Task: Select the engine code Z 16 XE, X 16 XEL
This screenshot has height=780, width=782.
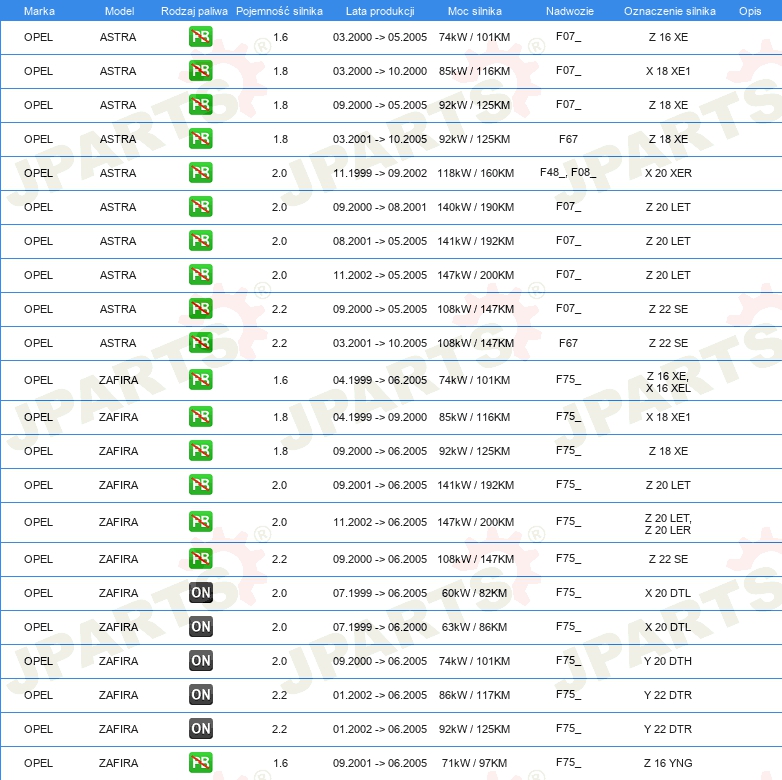Action: (668, 382)
